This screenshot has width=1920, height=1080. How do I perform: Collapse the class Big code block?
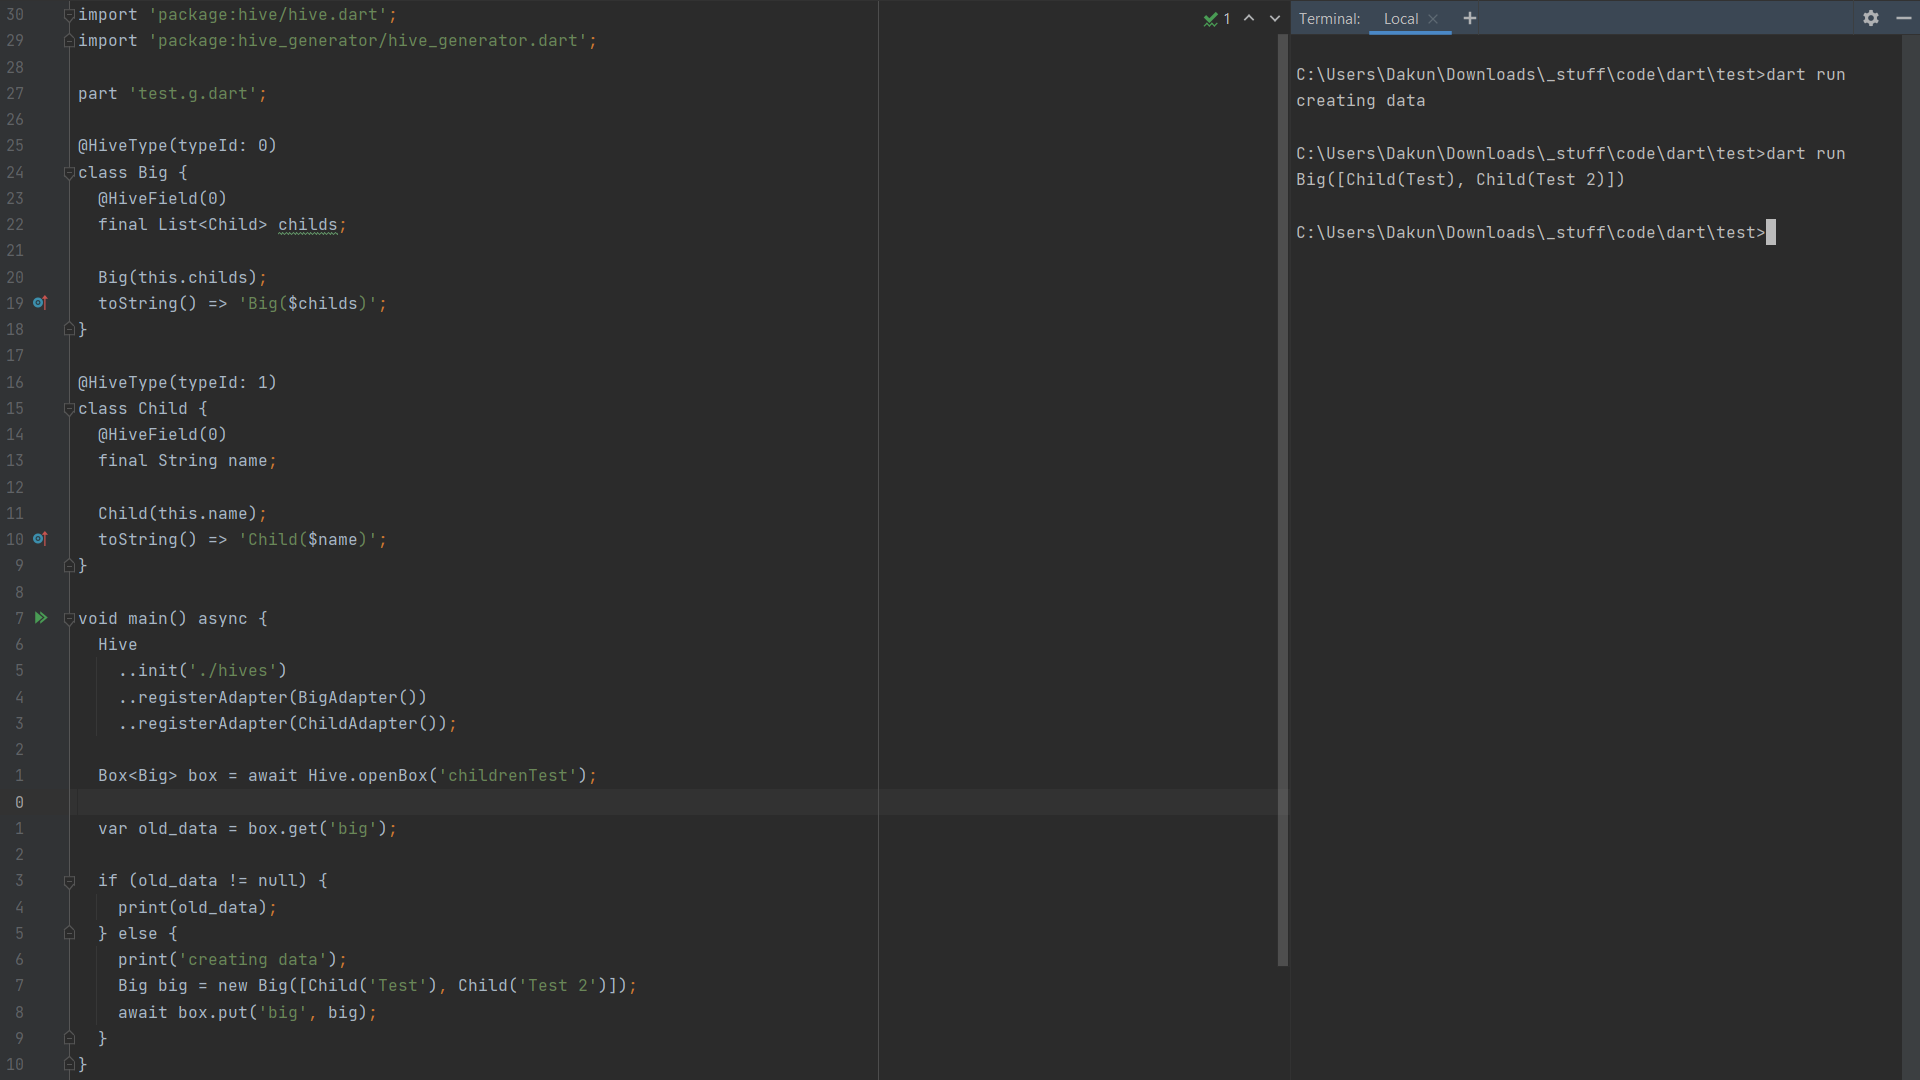[x=68, y=172]
